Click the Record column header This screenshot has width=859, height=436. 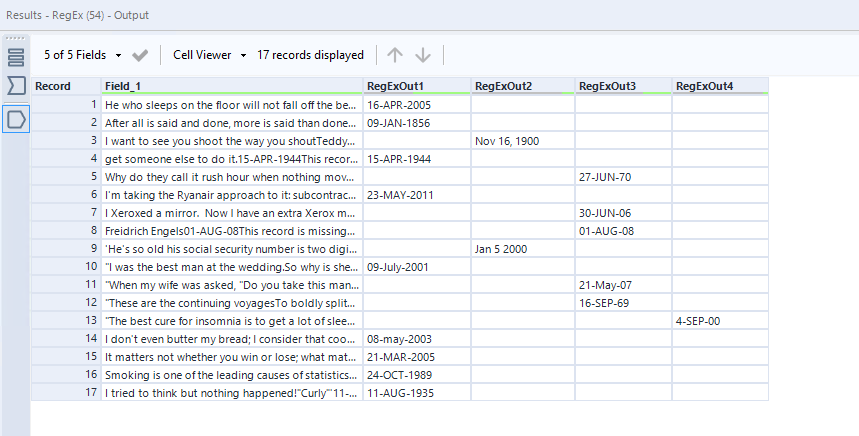pos(65,86)
